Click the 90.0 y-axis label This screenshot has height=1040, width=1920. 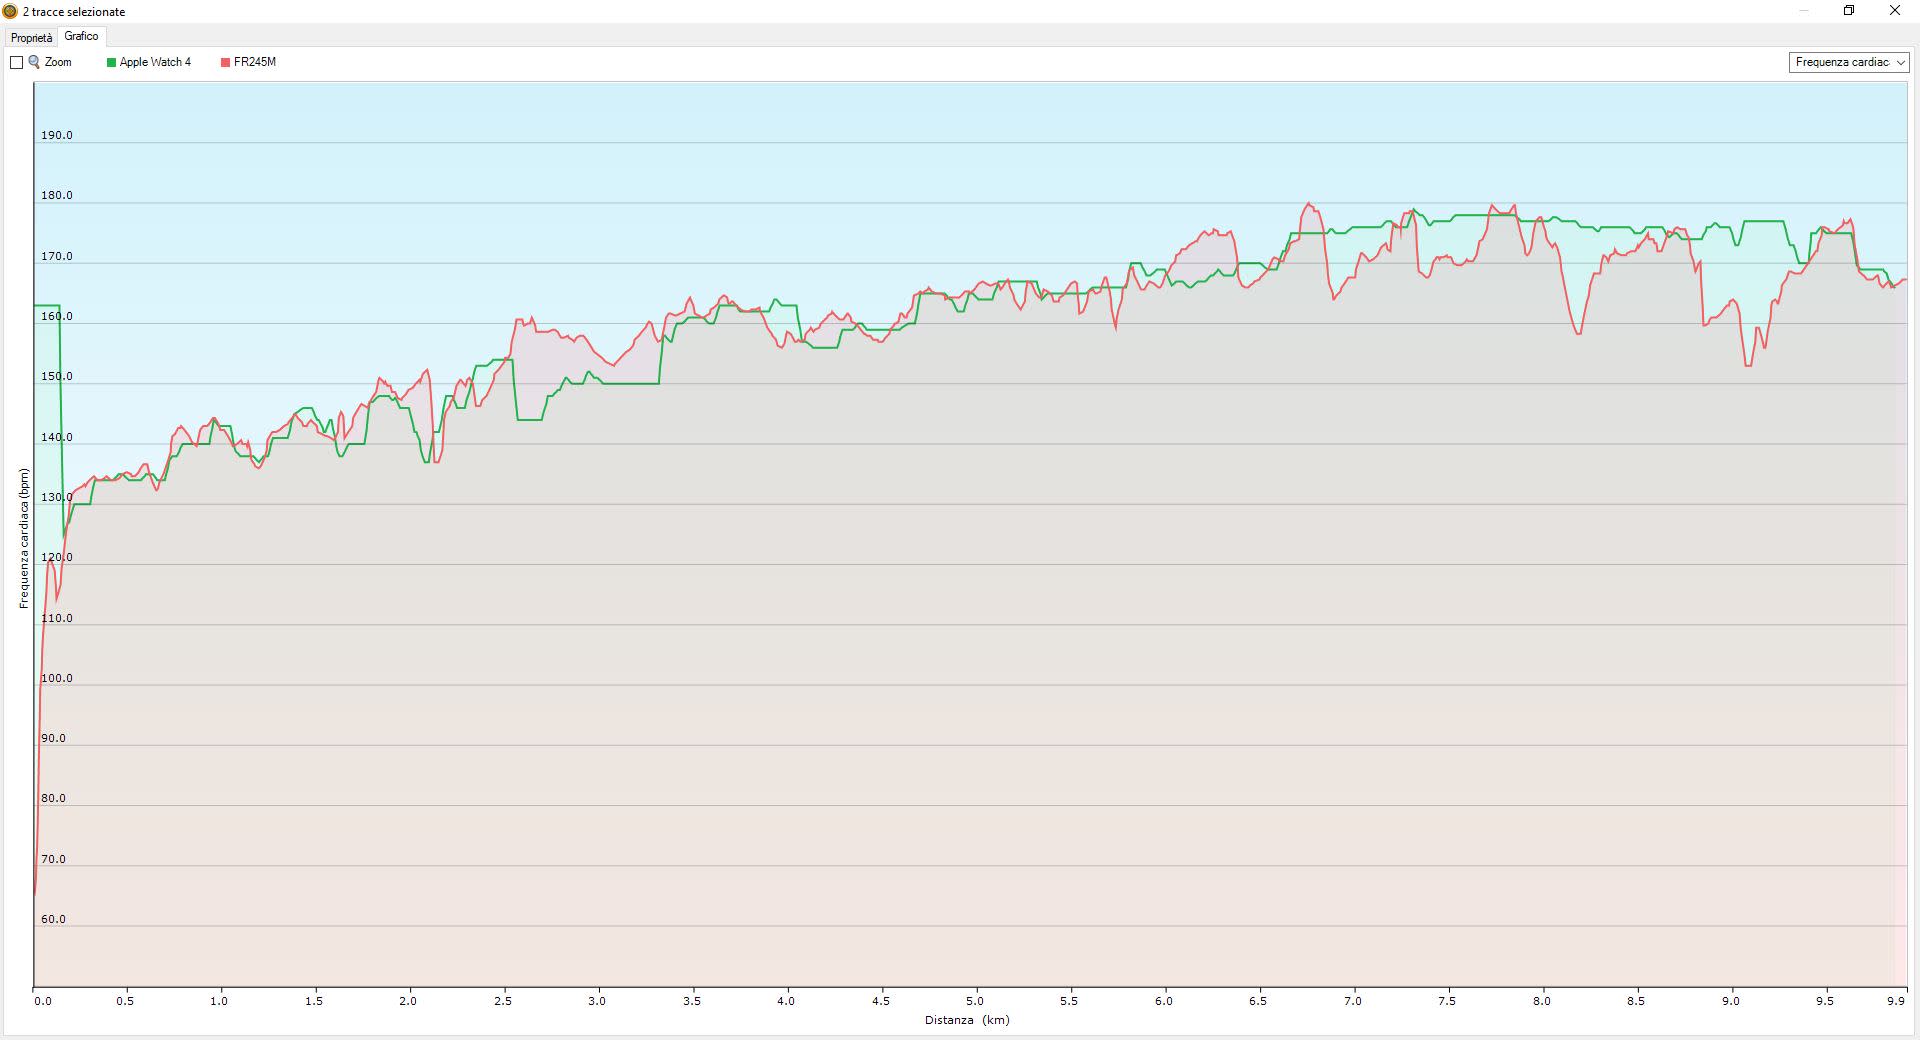point(56,738)
